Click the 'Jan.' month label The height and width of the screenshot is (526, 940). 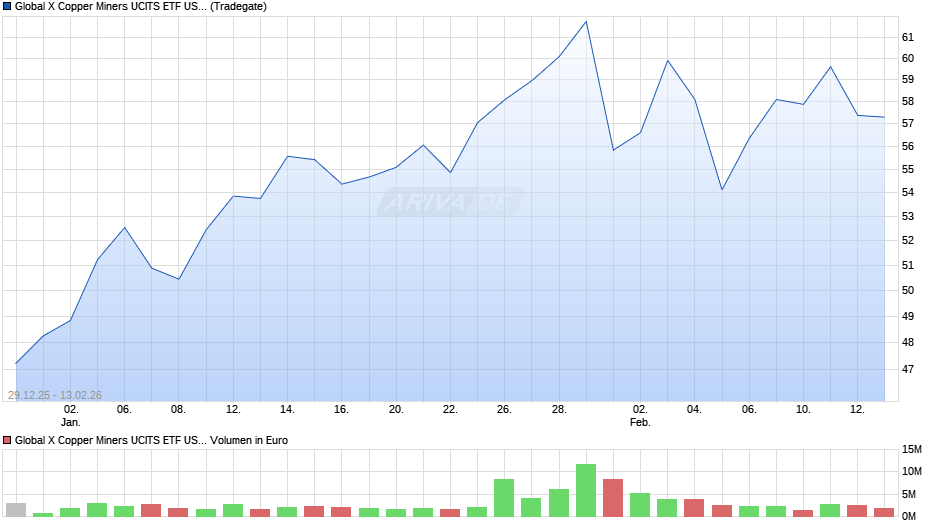71,422
